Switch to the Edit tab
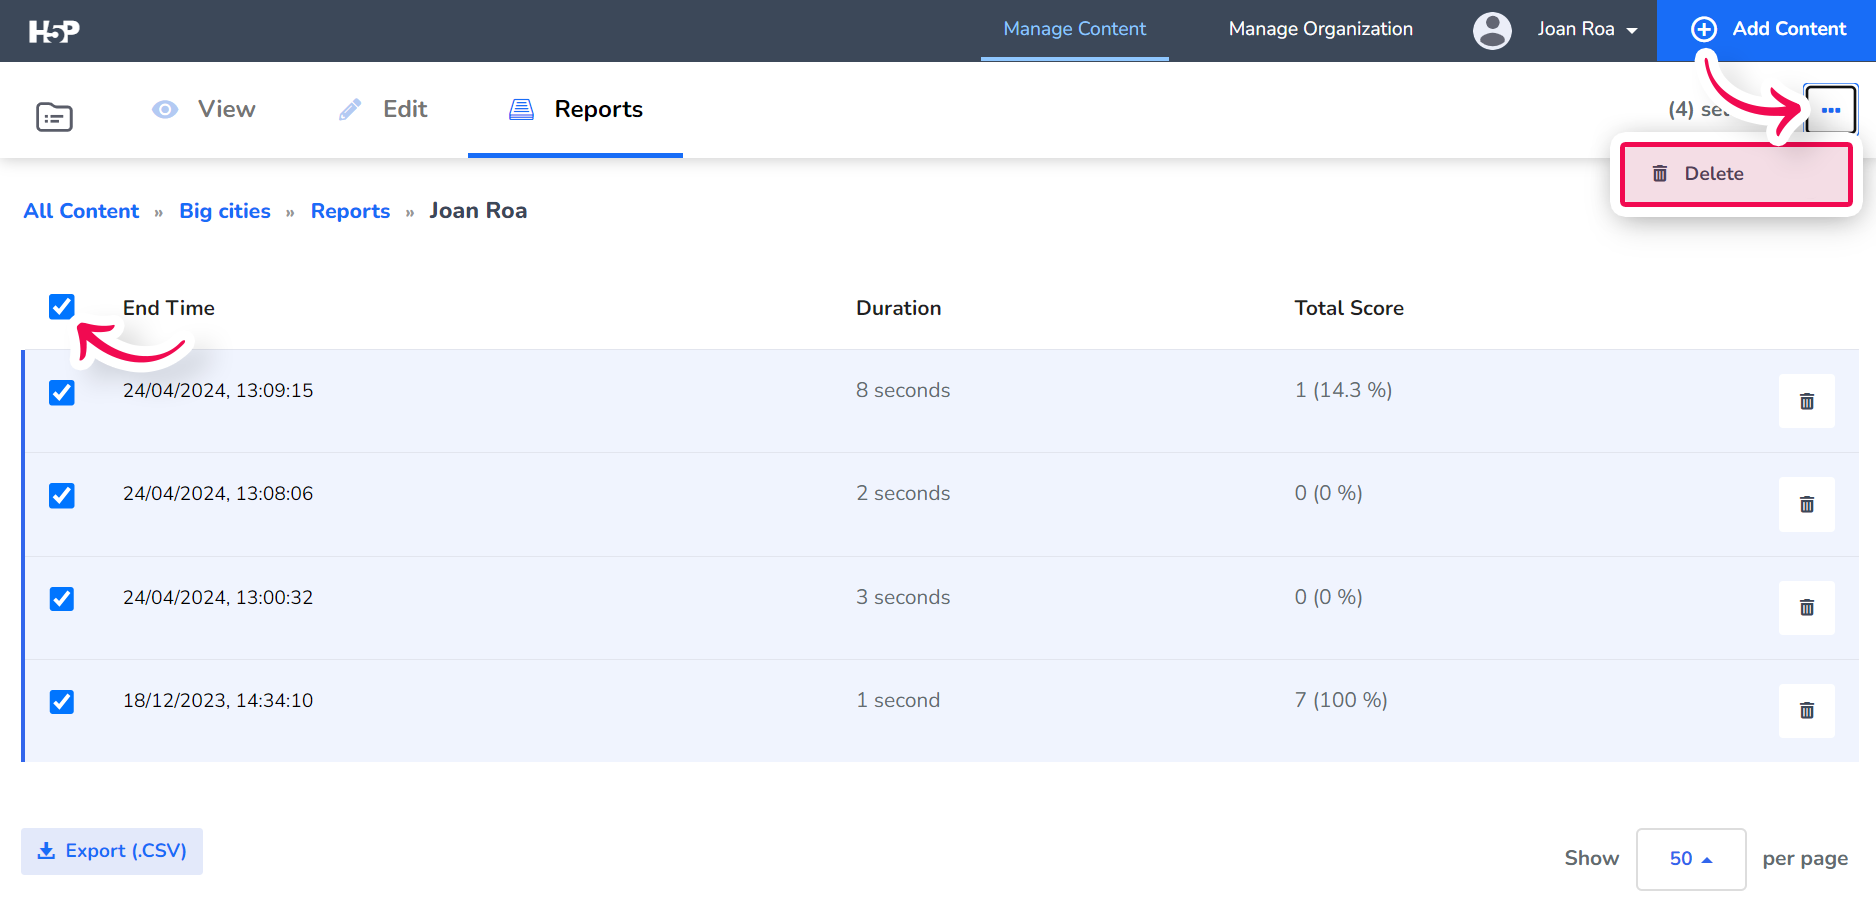The width and height of the screenshot is (1876, 905). coord(384,109)
